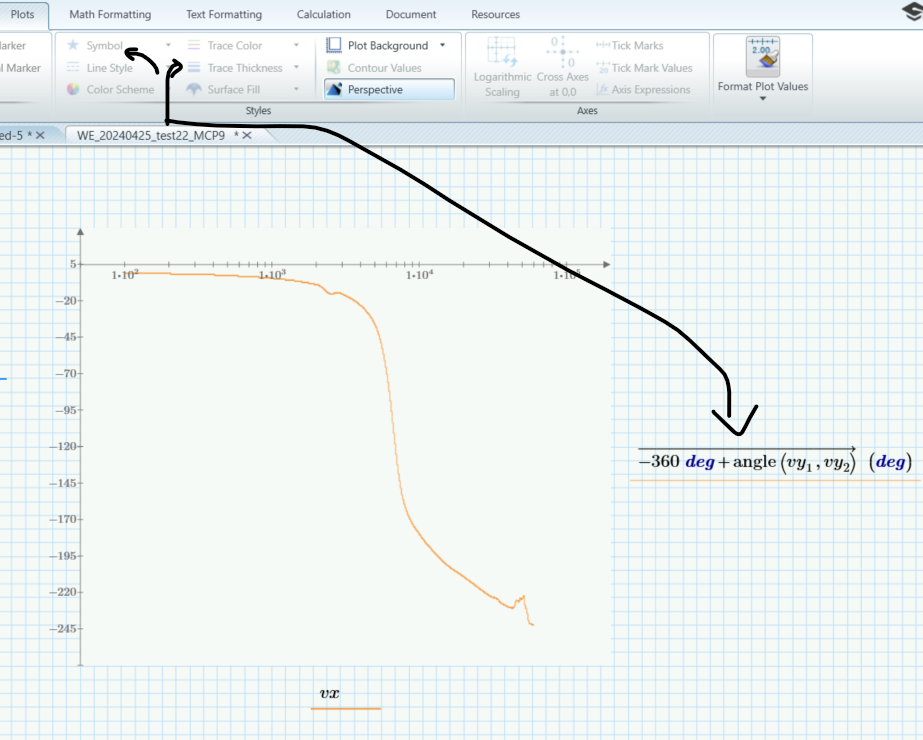This screenshot has height=740, width=923.
Task: Click the Resources menu item
Action: 495,14
